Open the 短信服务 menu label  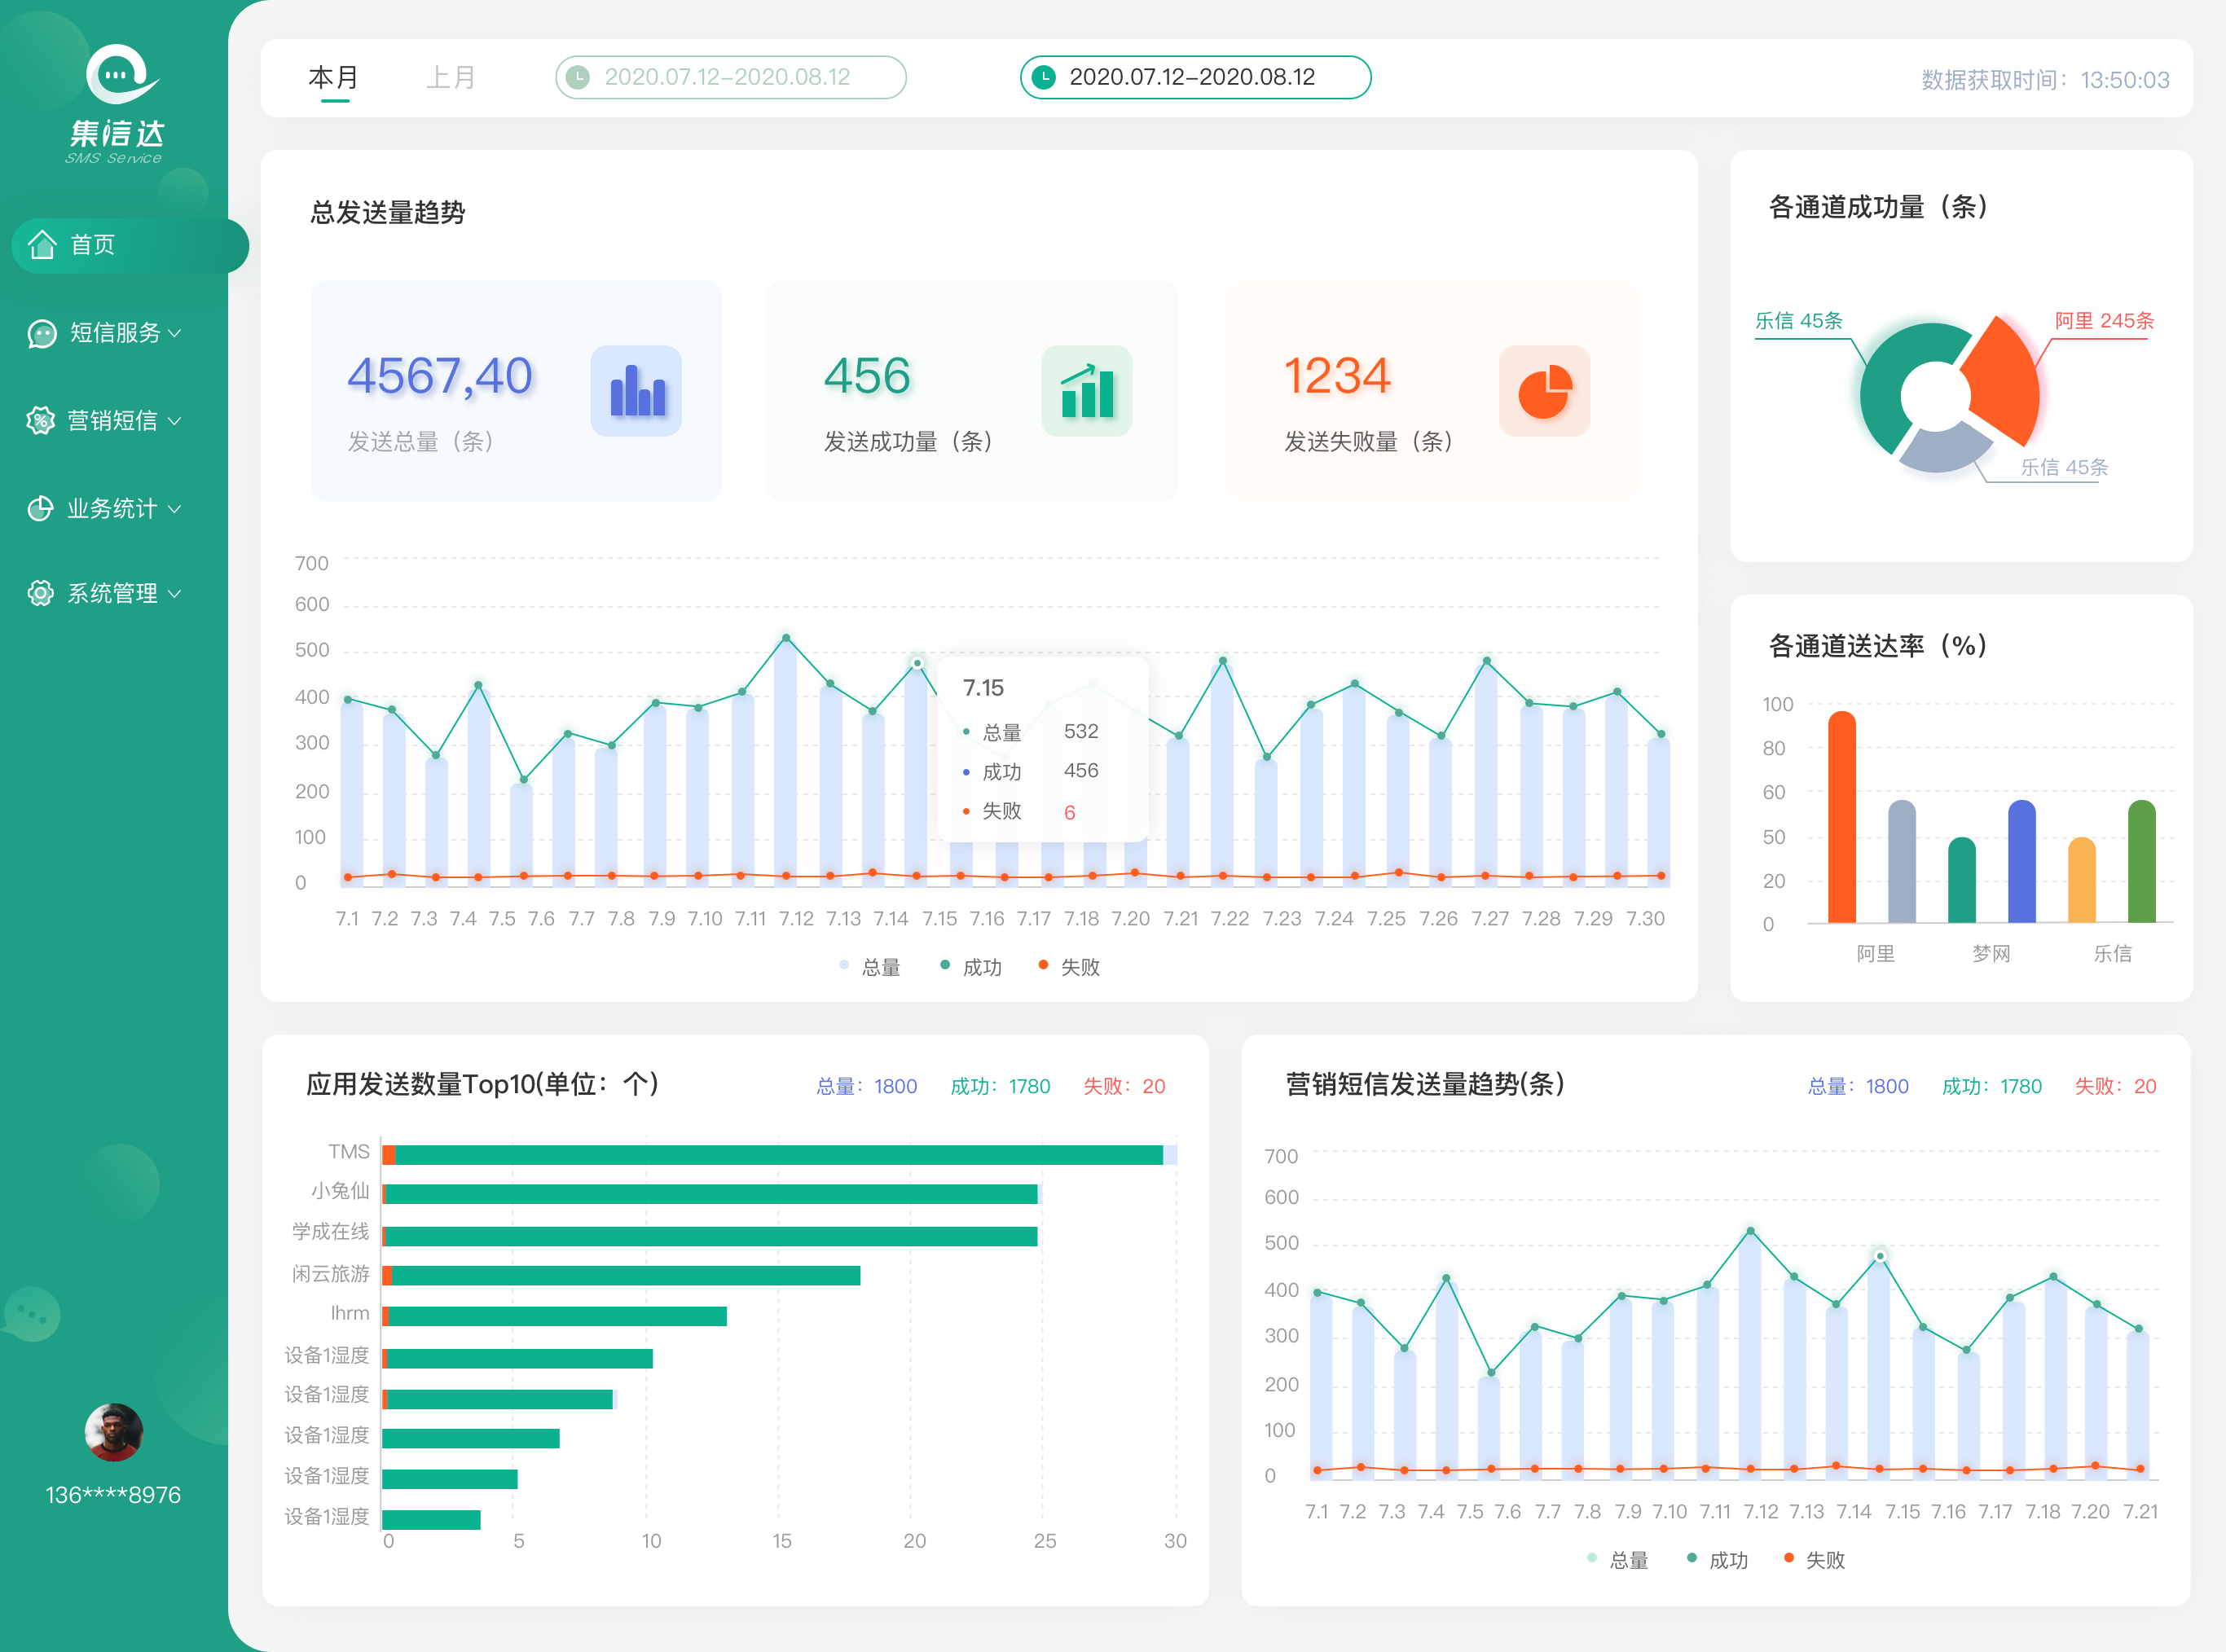point(115,333)
